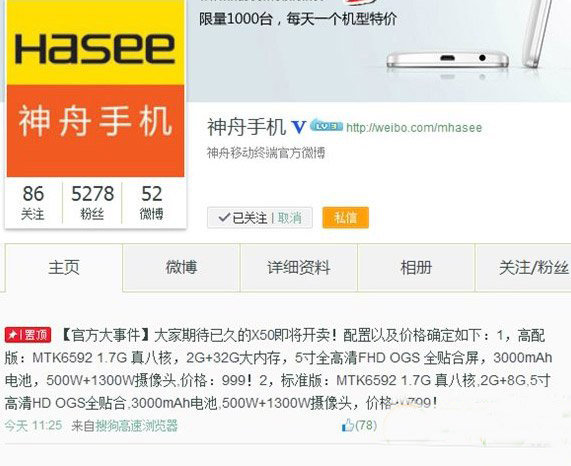Click the red 置顶 pinned post badge
This screenshot has width=571, height=466.
[28, 335]
